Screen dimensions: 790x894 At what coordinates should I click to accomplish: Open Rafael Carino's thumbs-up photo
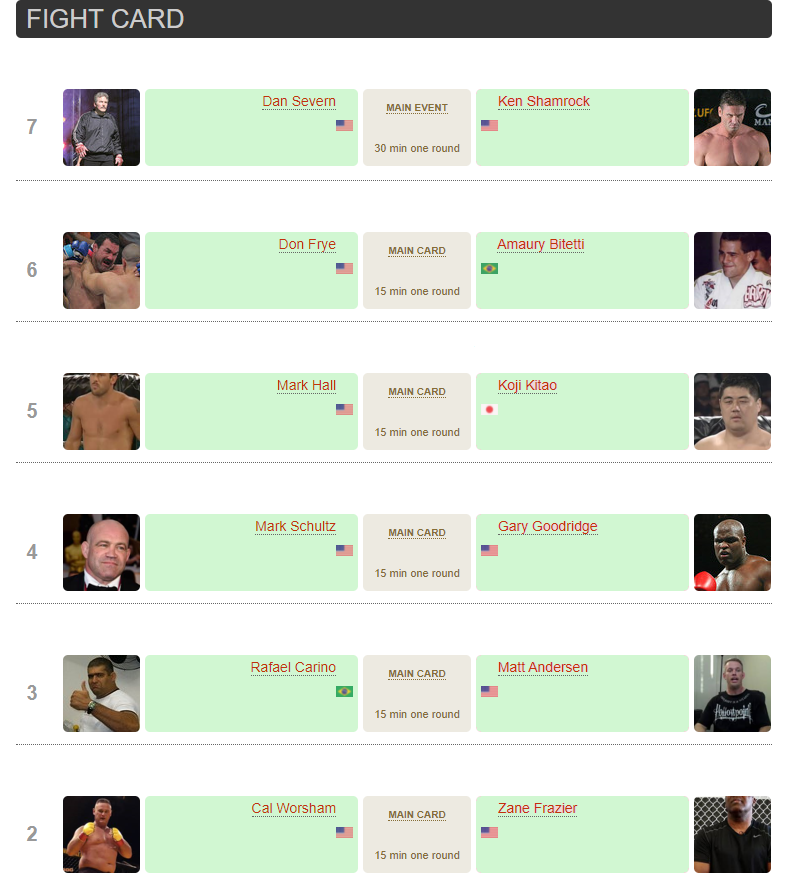(x=101, y=693)
